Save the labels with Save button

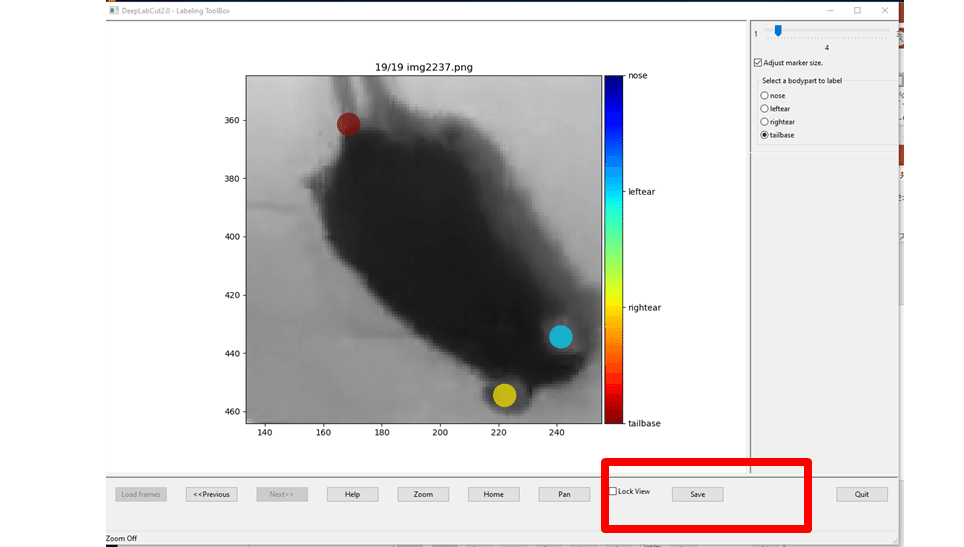point(698,494)
